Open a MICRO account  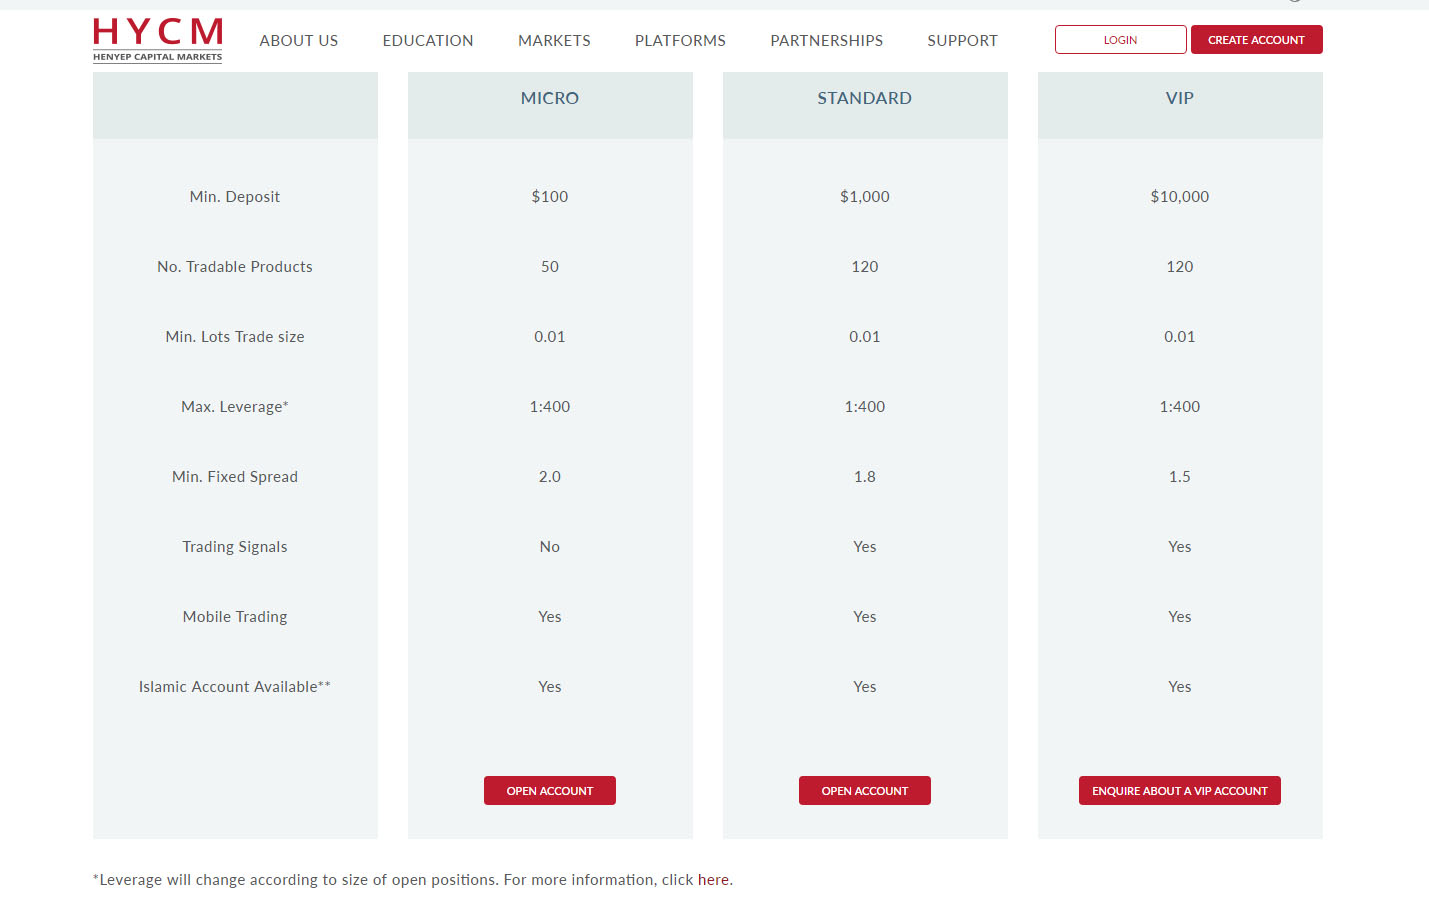tap(549, 790)
